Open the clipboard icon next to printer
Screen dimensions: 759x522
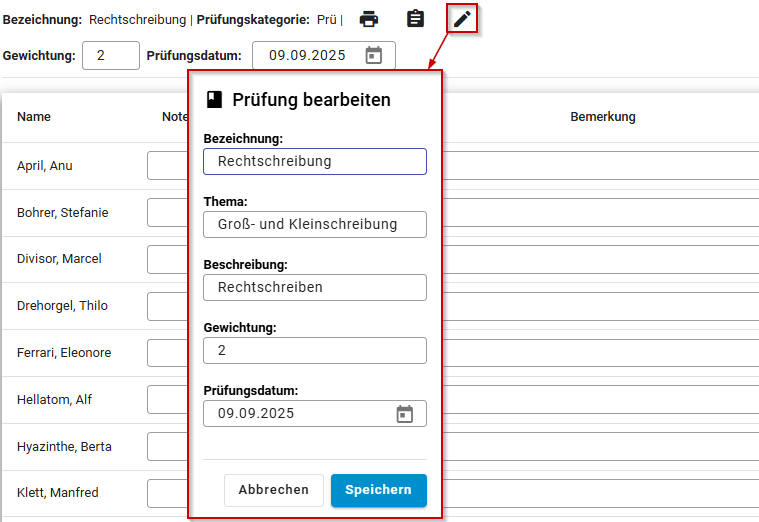[x=415, y=19]
